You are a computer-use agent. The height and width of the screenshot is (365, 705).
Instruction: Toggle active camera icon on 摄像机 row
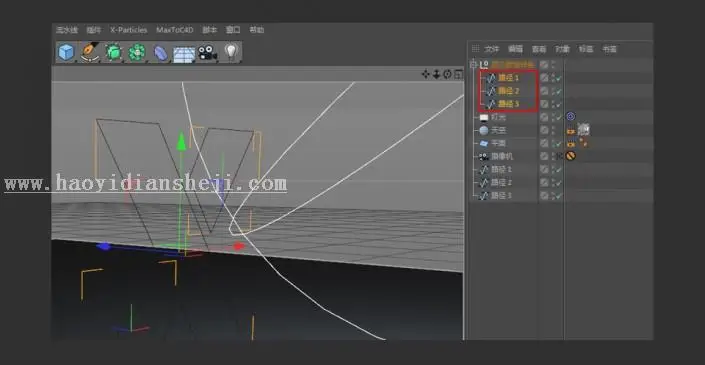click(559, 156)
